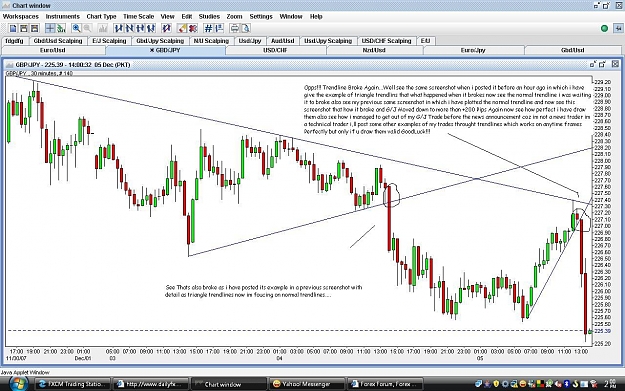The height and width of the screenshot is (391, 625).
Task: Select the fourth blue line-drawing tool
Action: coord(151,28)
